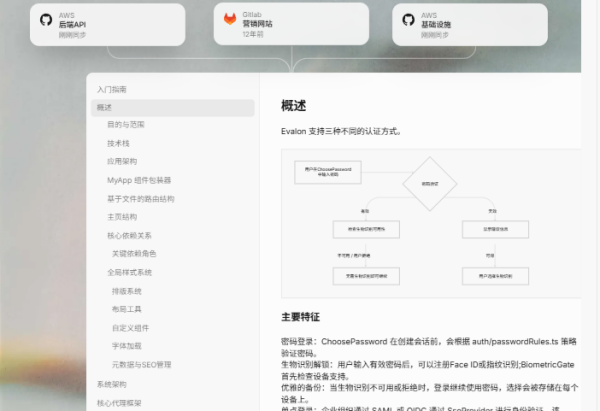
Task: Open the 自定义组件 sidebar entry
Action: pos(130,328)
